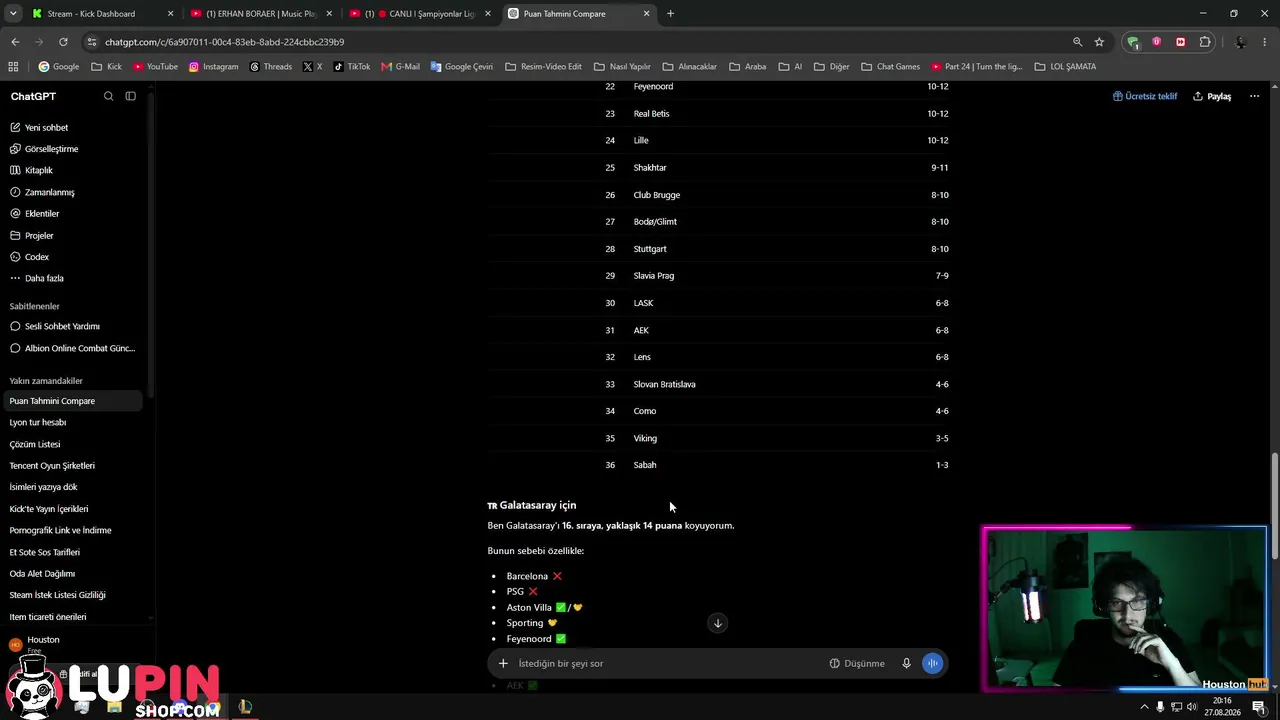Screen dimensions: 1280x720
Task: Open the browser extensions puzzle menu
Action: coord(1205,42)
